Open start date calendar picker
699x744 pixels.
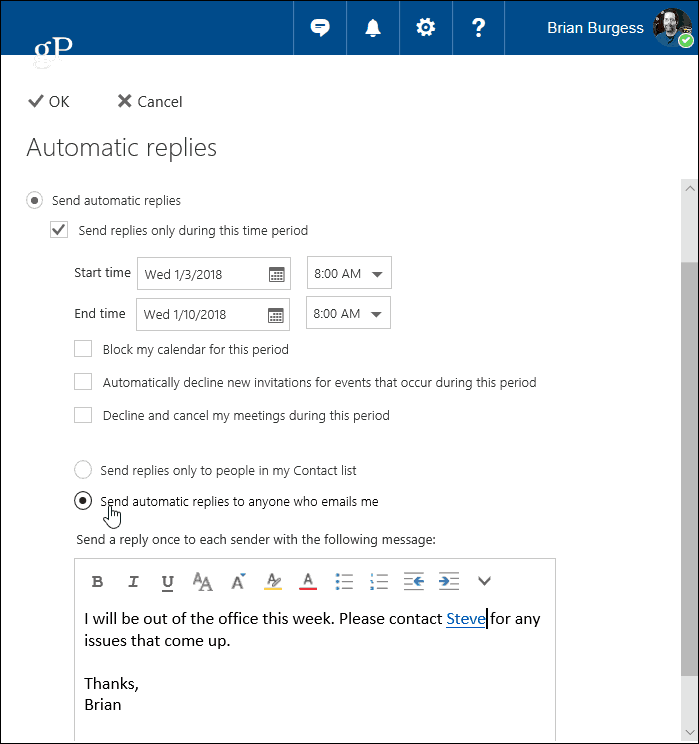tap(277, 274)
